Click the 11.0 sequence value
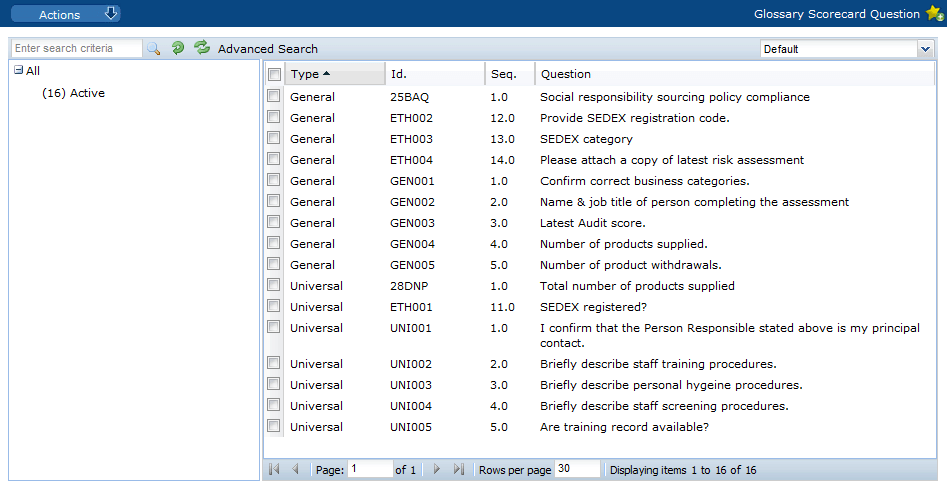 [x=502, y=307]
